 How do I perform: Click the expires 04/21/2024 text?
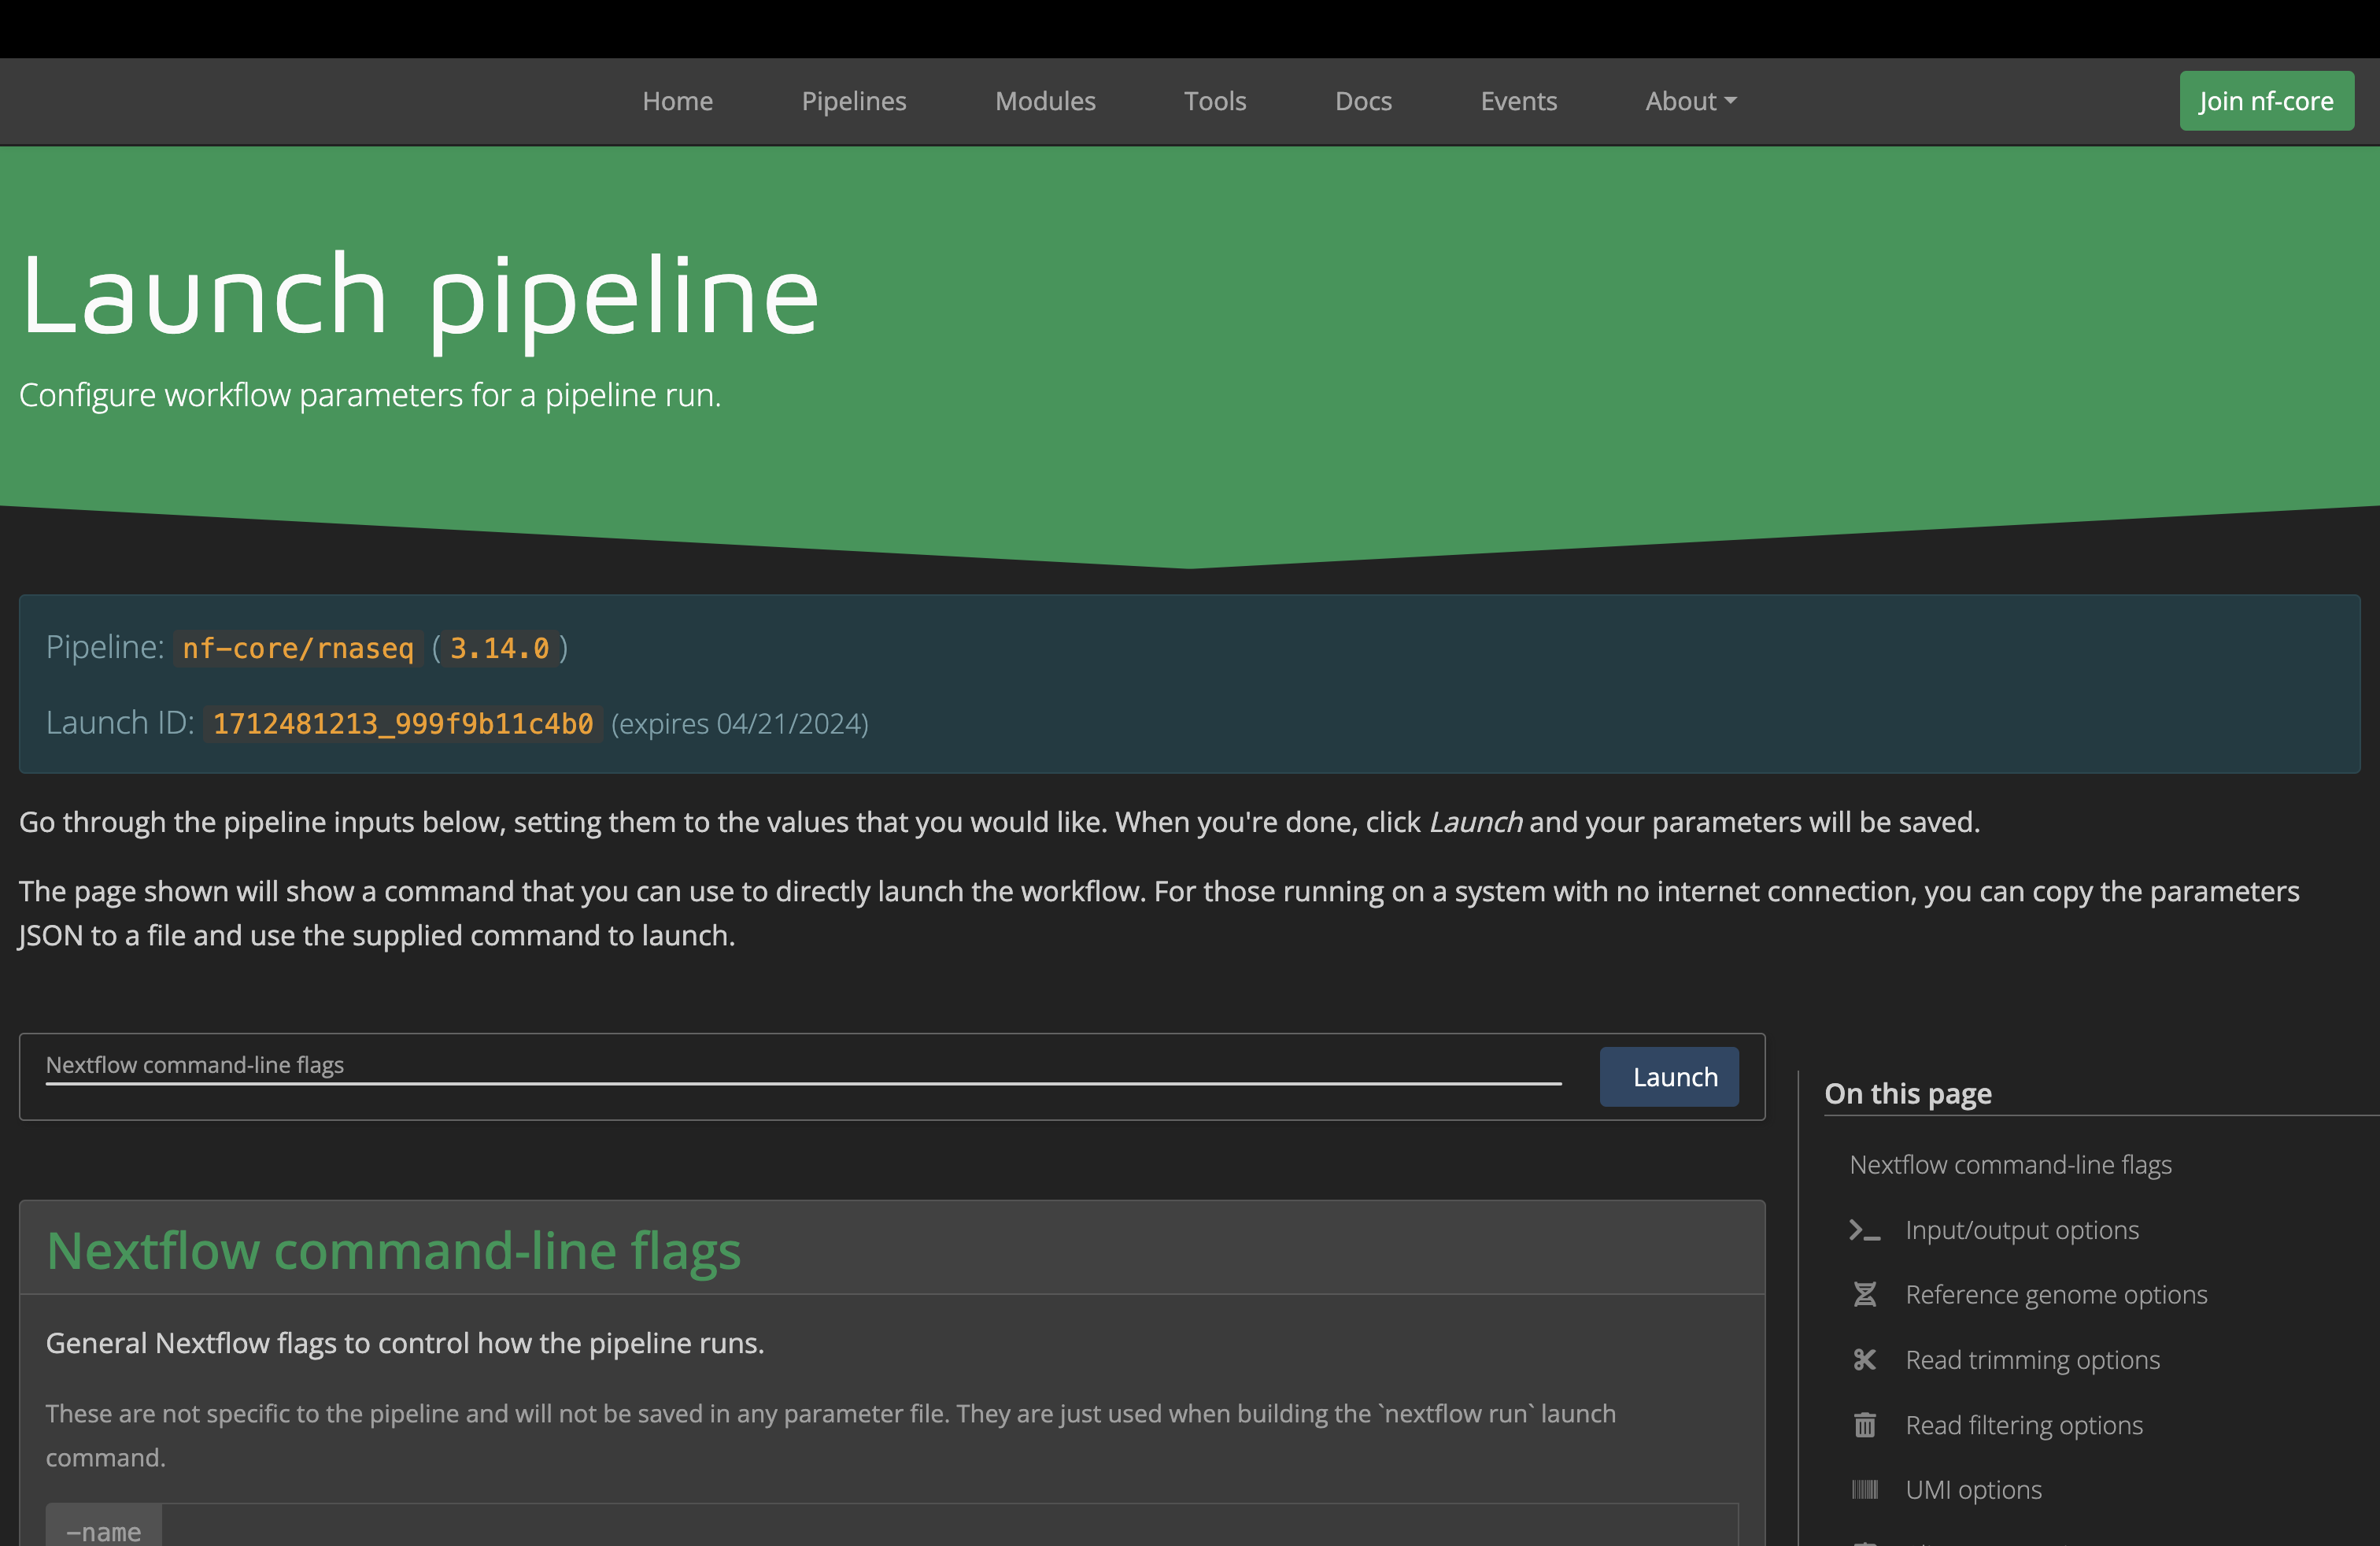click(739, 723)
